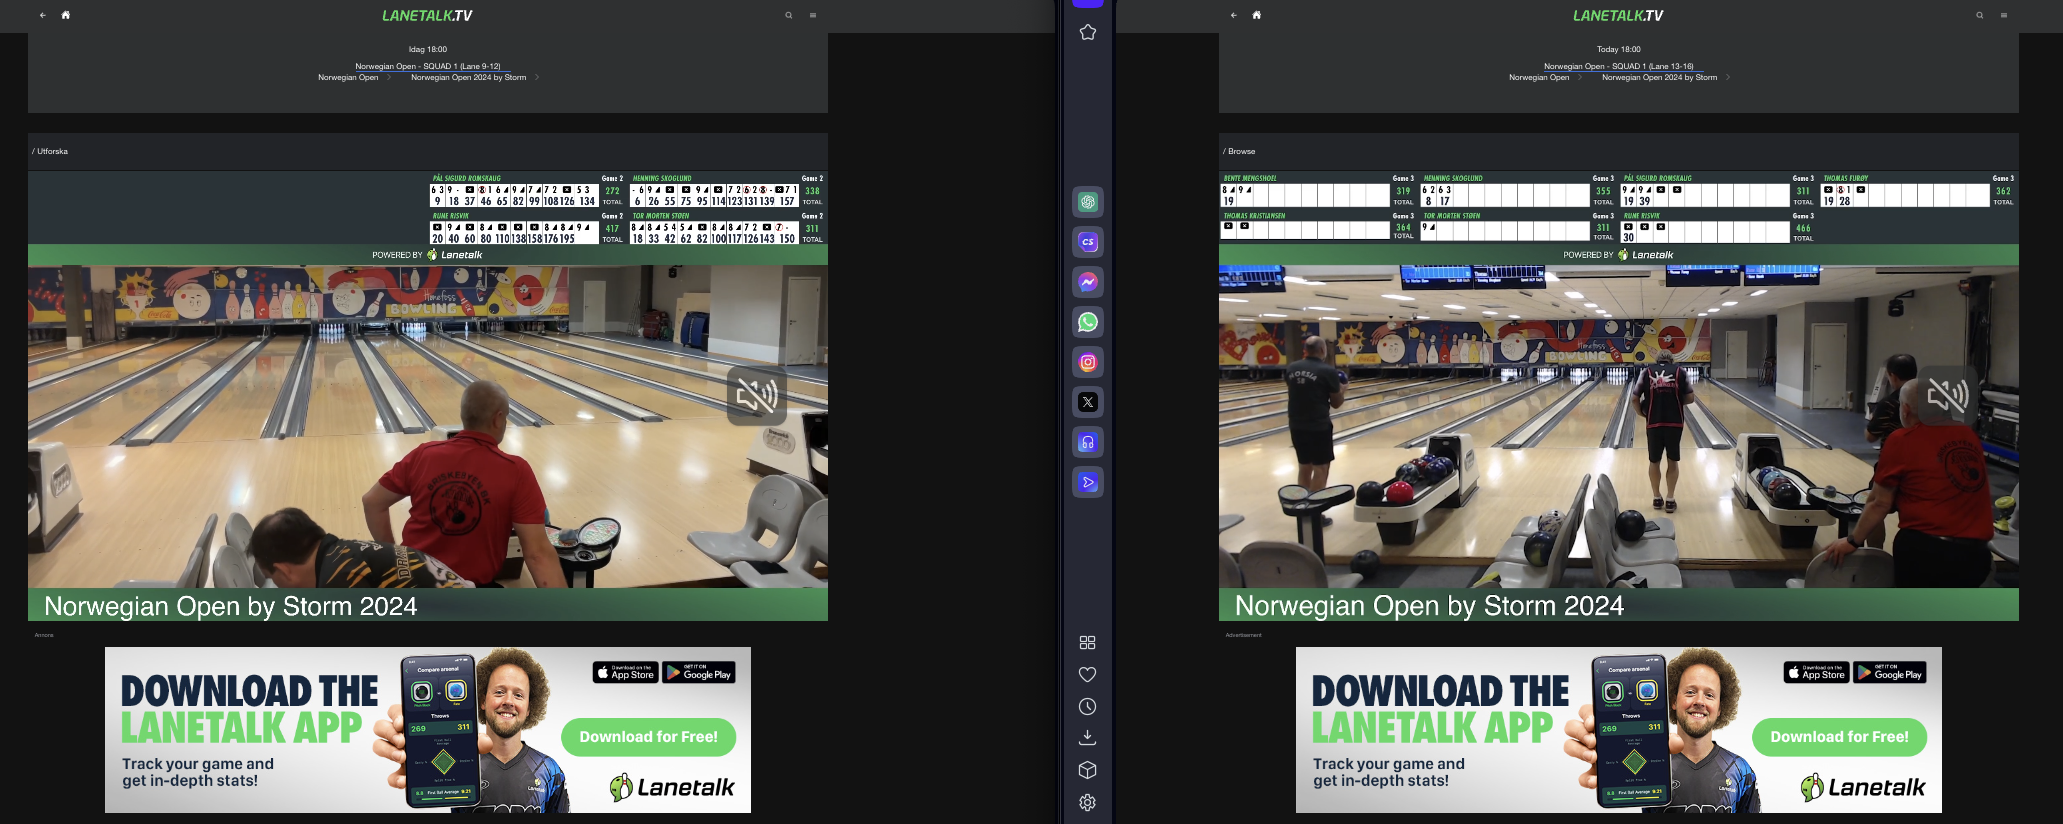The width and height of the screenshot is (2063, 824).
Task: Click the left LANETALK.TV logo
Action: (427, 15)
